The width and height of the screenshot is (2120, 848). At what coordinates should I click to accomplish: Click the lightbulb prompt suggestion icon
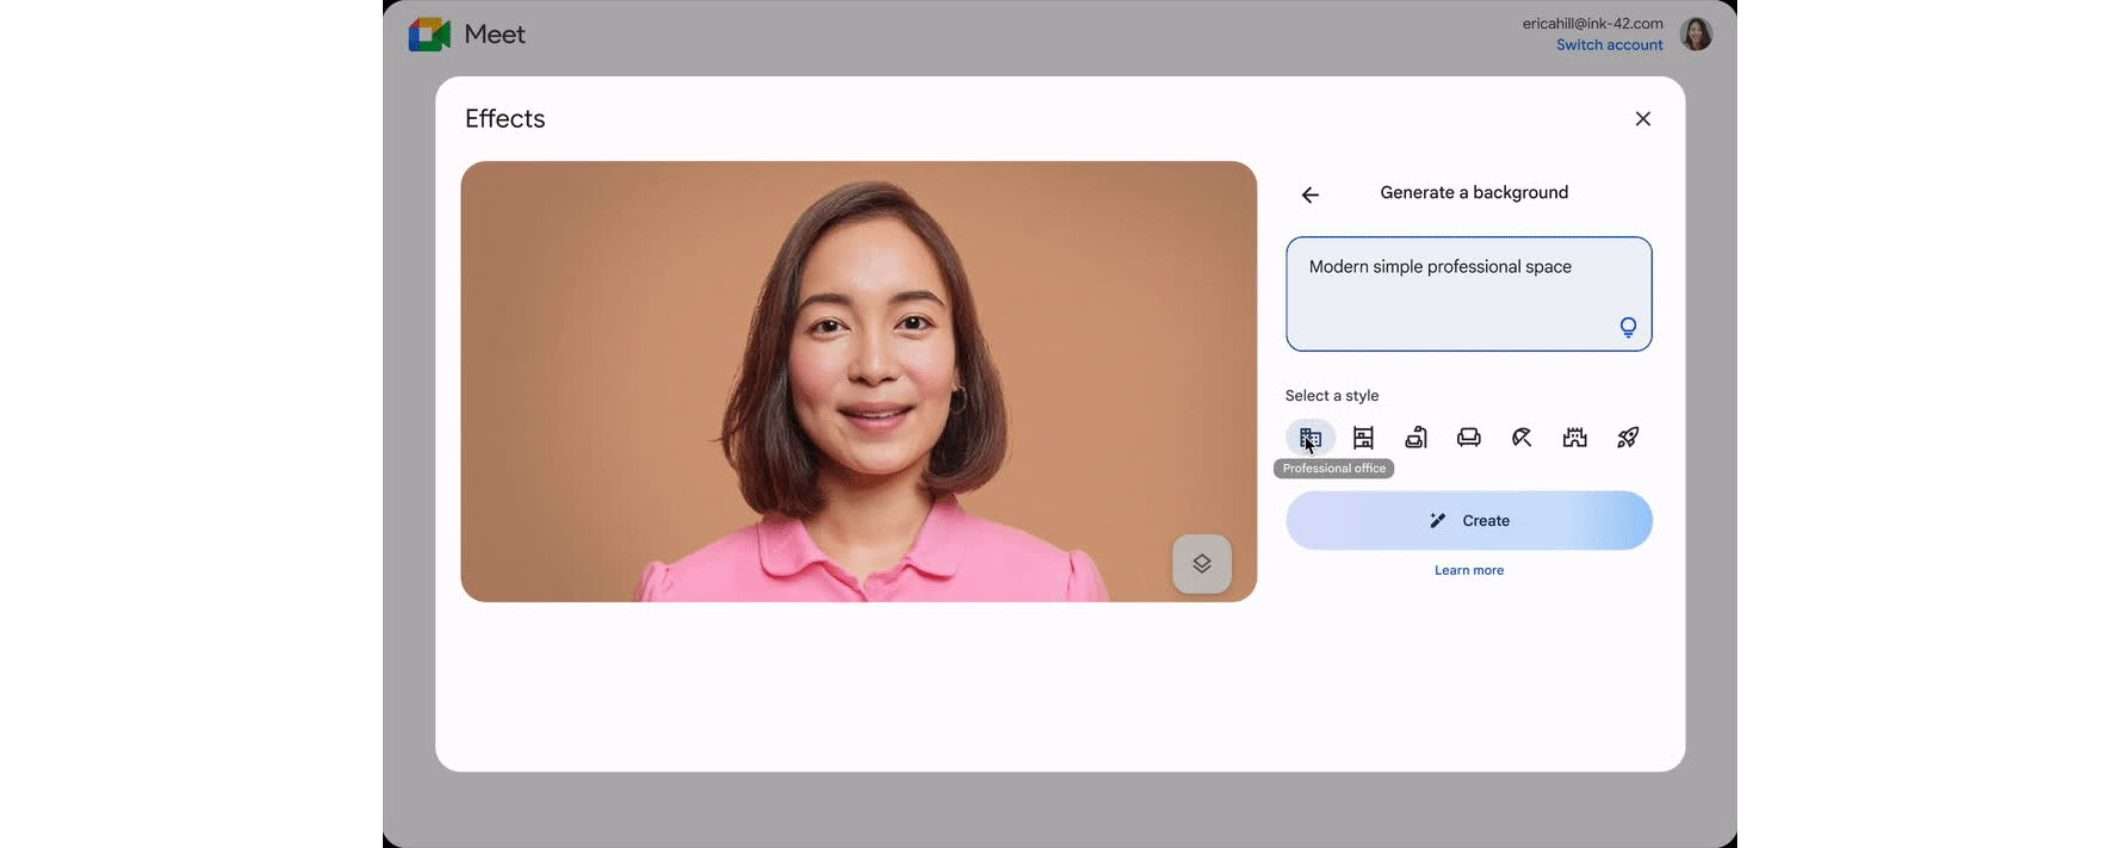point(1628,327)
